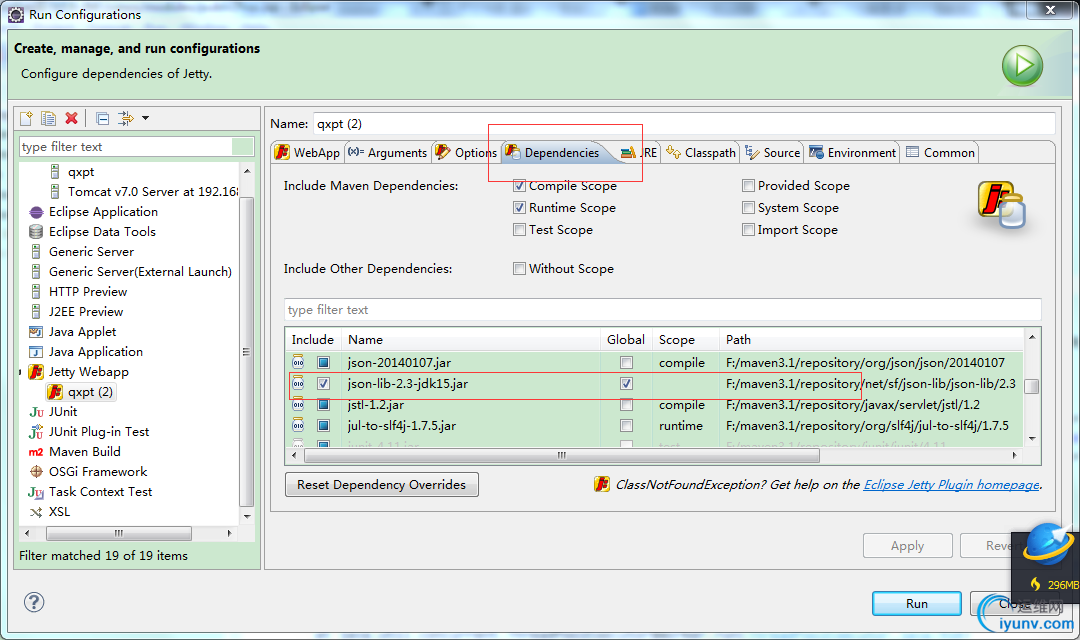Select Eclipse Data Tools in the tree
1080x640 pixels.
click(102, 231)
